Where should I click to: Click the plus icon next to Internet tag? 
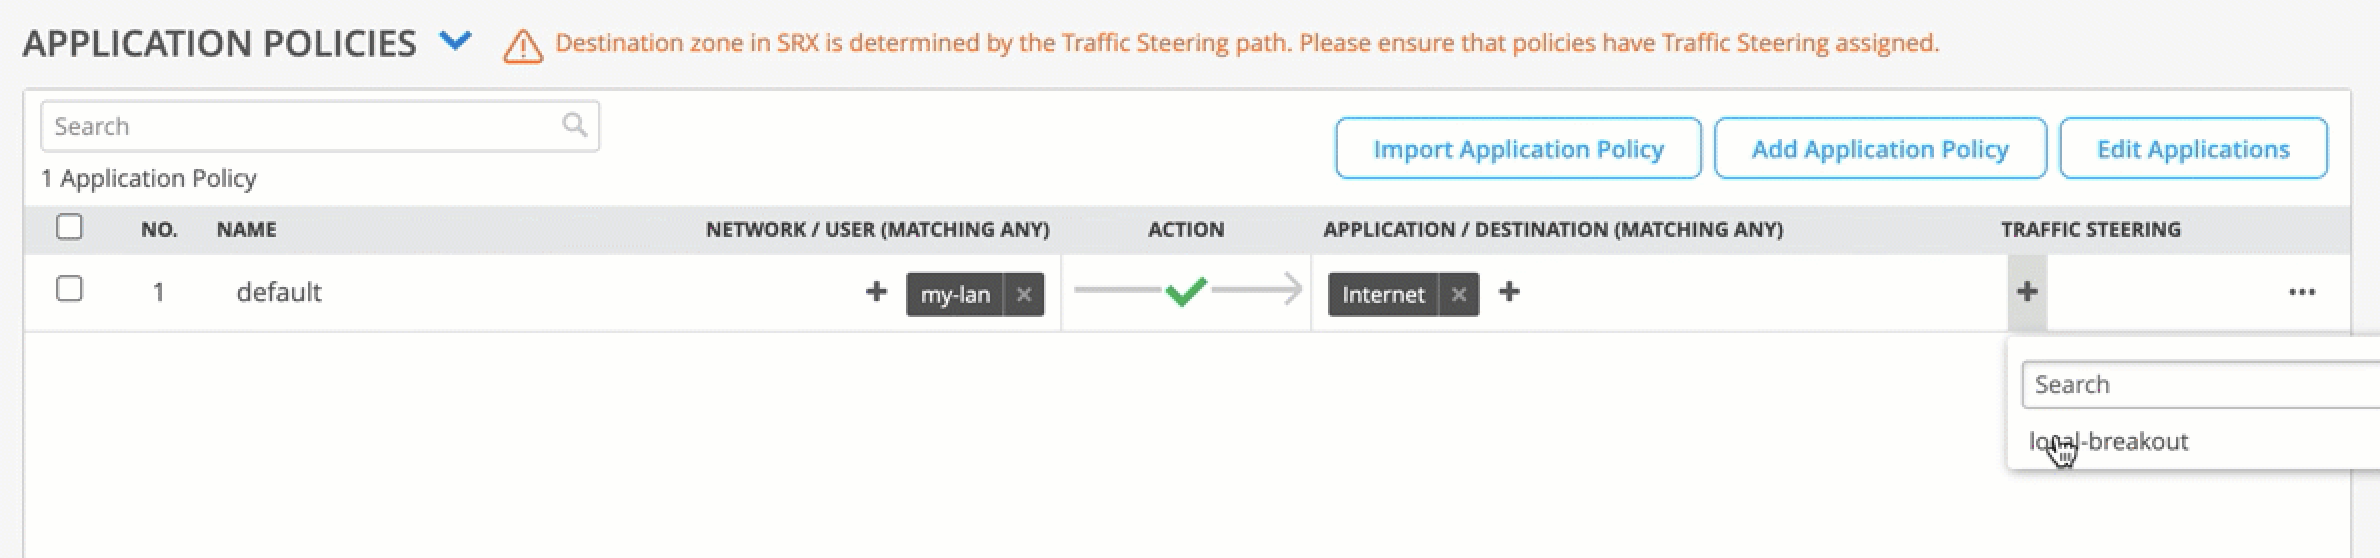point(1509,292)
